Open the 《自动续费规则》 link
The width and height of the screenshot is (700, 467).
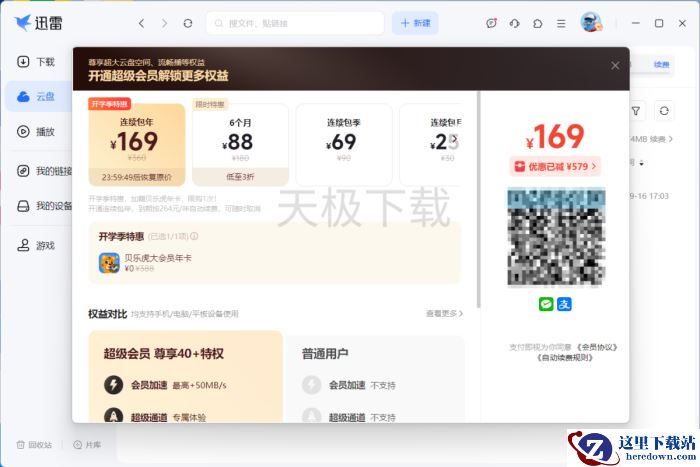tap(565, 357)
